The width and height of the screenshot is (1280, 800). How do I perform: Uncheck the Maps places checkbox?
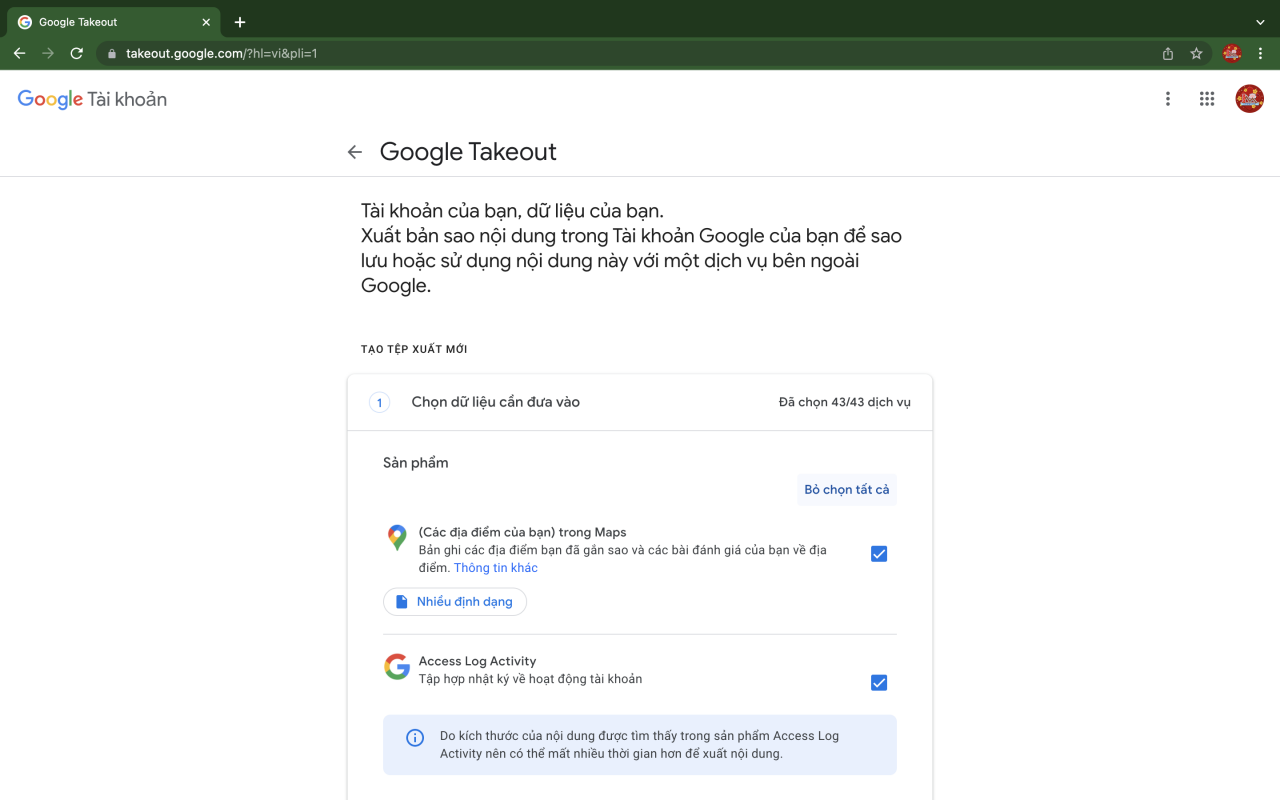(x=879, y=554)
